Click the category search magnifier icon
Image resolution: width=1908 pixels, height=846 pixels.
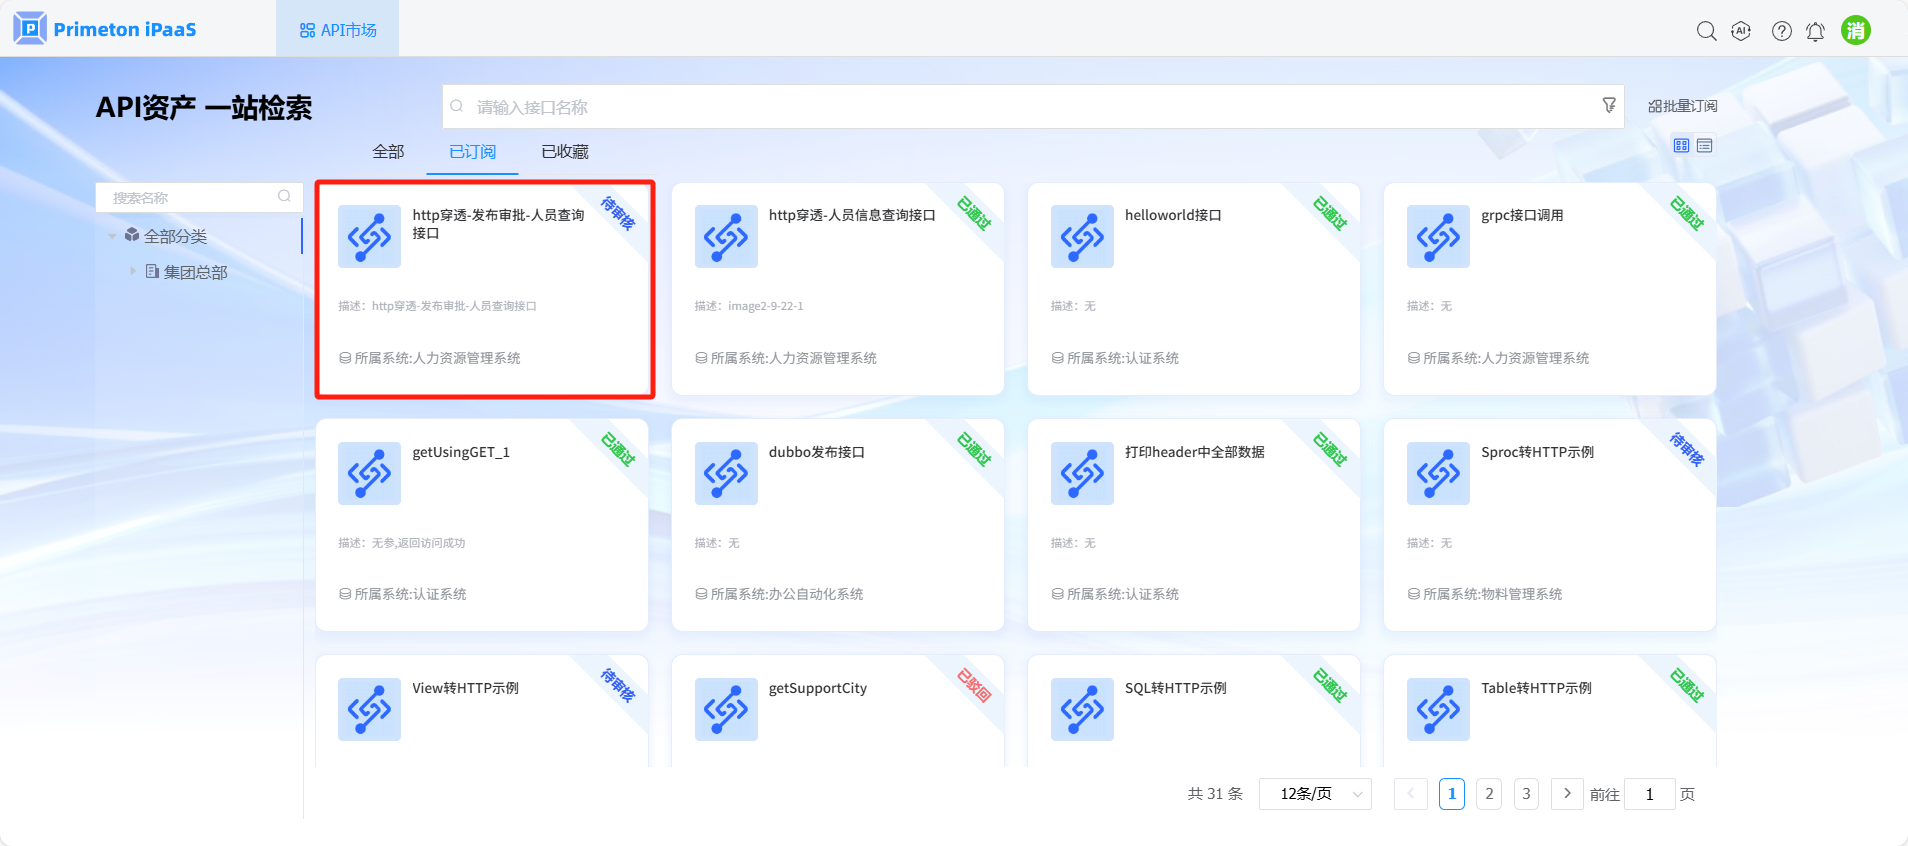284,196
